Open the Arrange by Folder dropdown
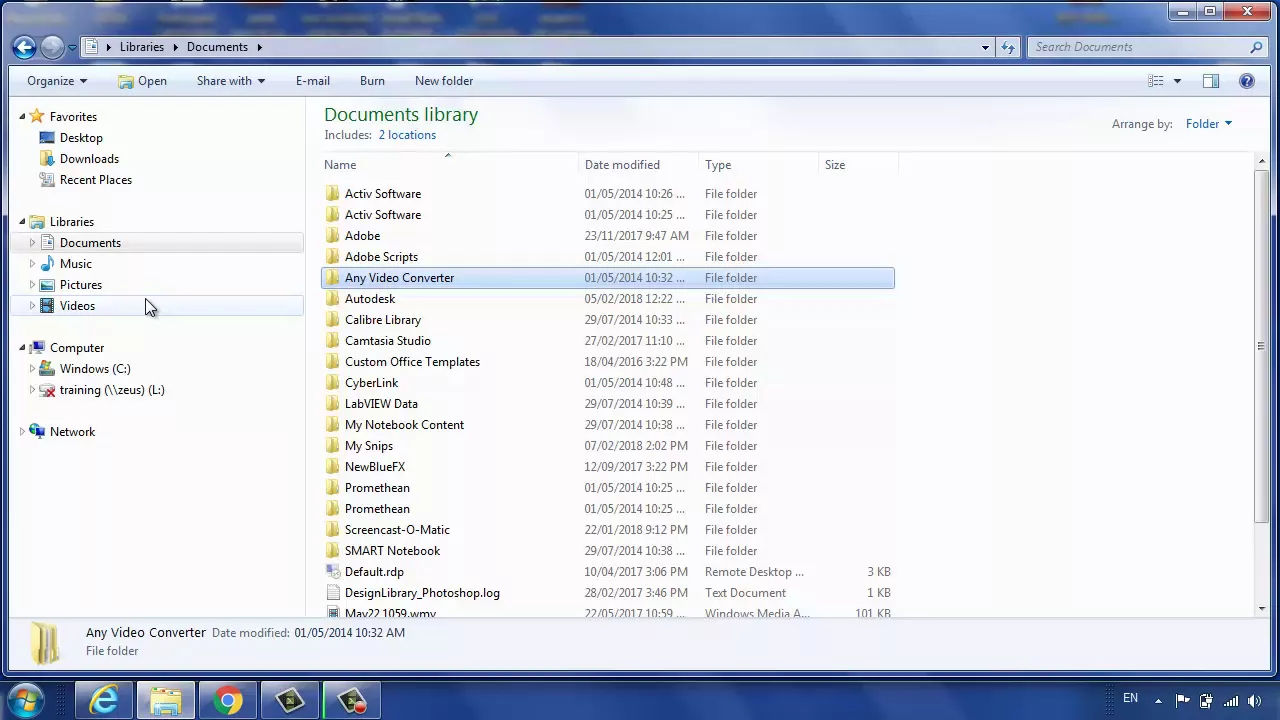 click(x=1209, y=124)
